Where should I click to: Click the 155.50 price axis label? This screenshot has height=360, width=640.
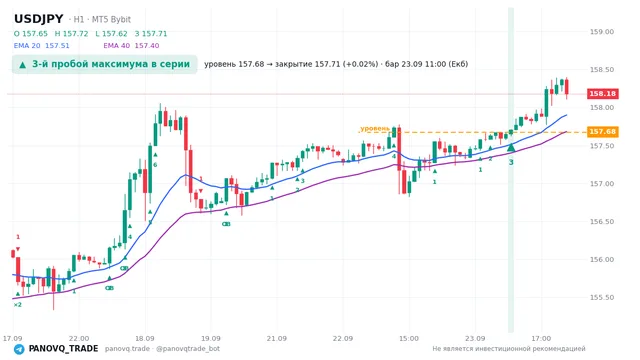tap(602, 298)
